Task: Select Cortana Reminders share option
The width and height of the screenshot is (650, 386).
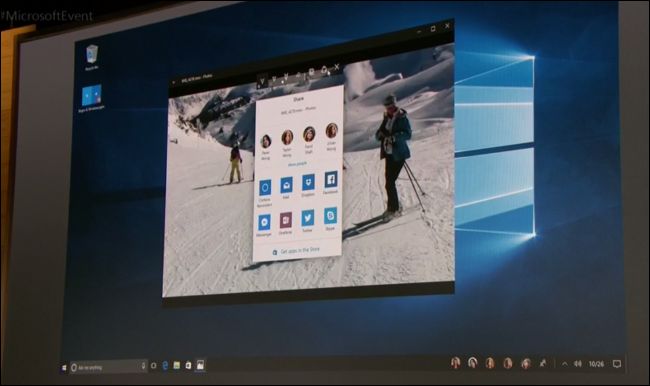Action: coord(265,187)
